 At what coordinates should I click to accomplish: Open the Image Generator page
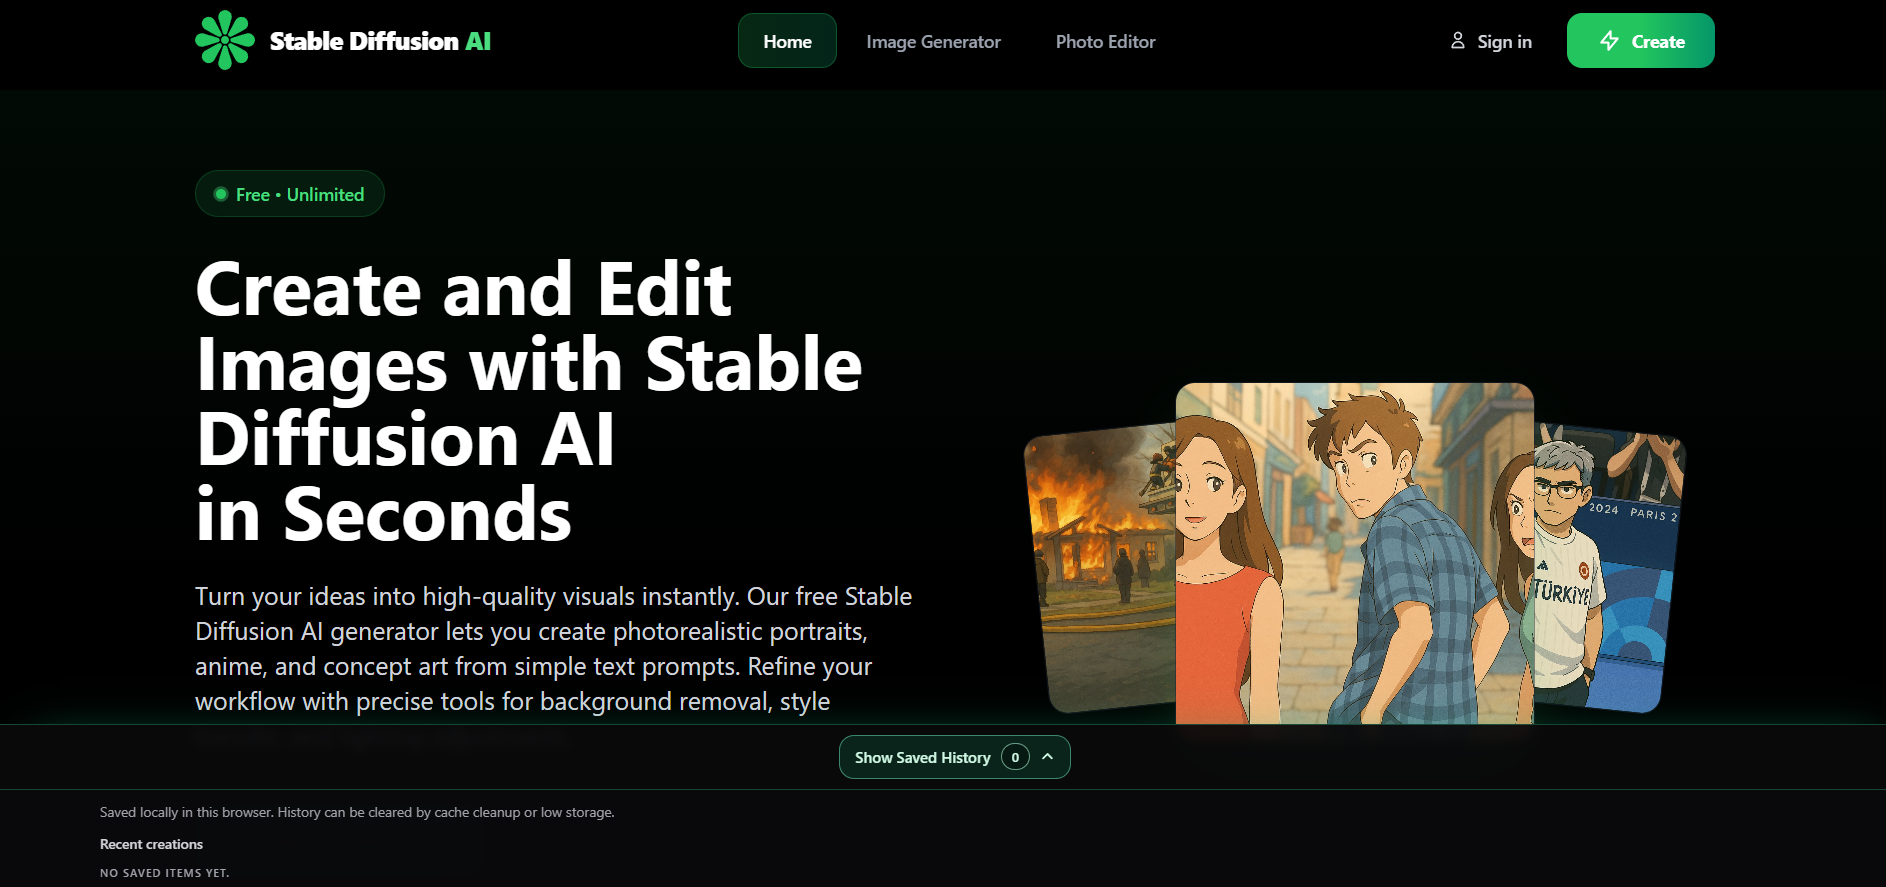pos(933,42)
